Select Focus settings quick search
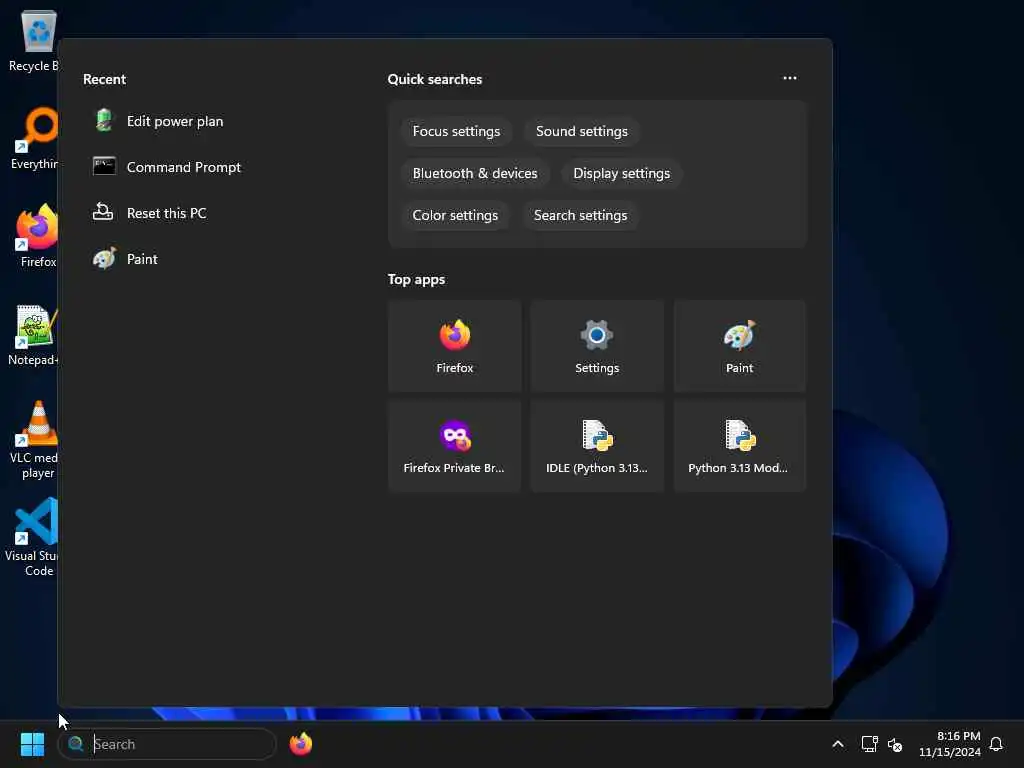The image size is (1024, 768). point(456,131)
